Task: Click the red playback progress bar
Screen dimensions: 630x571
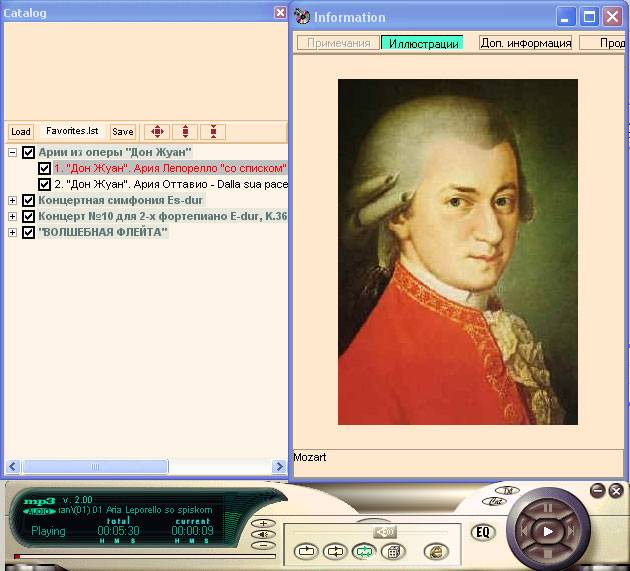Action: coord(145,557)
